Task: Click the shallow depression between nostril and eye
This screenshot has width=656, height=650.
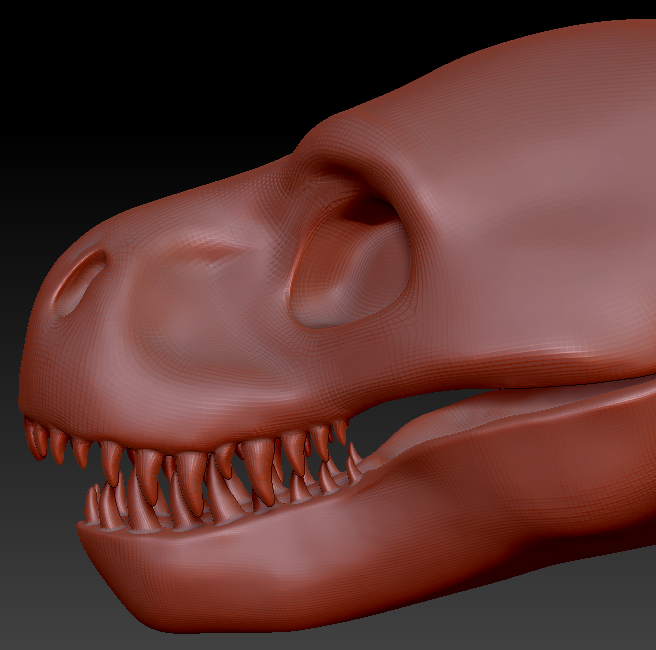Action: tap(201, 305)
